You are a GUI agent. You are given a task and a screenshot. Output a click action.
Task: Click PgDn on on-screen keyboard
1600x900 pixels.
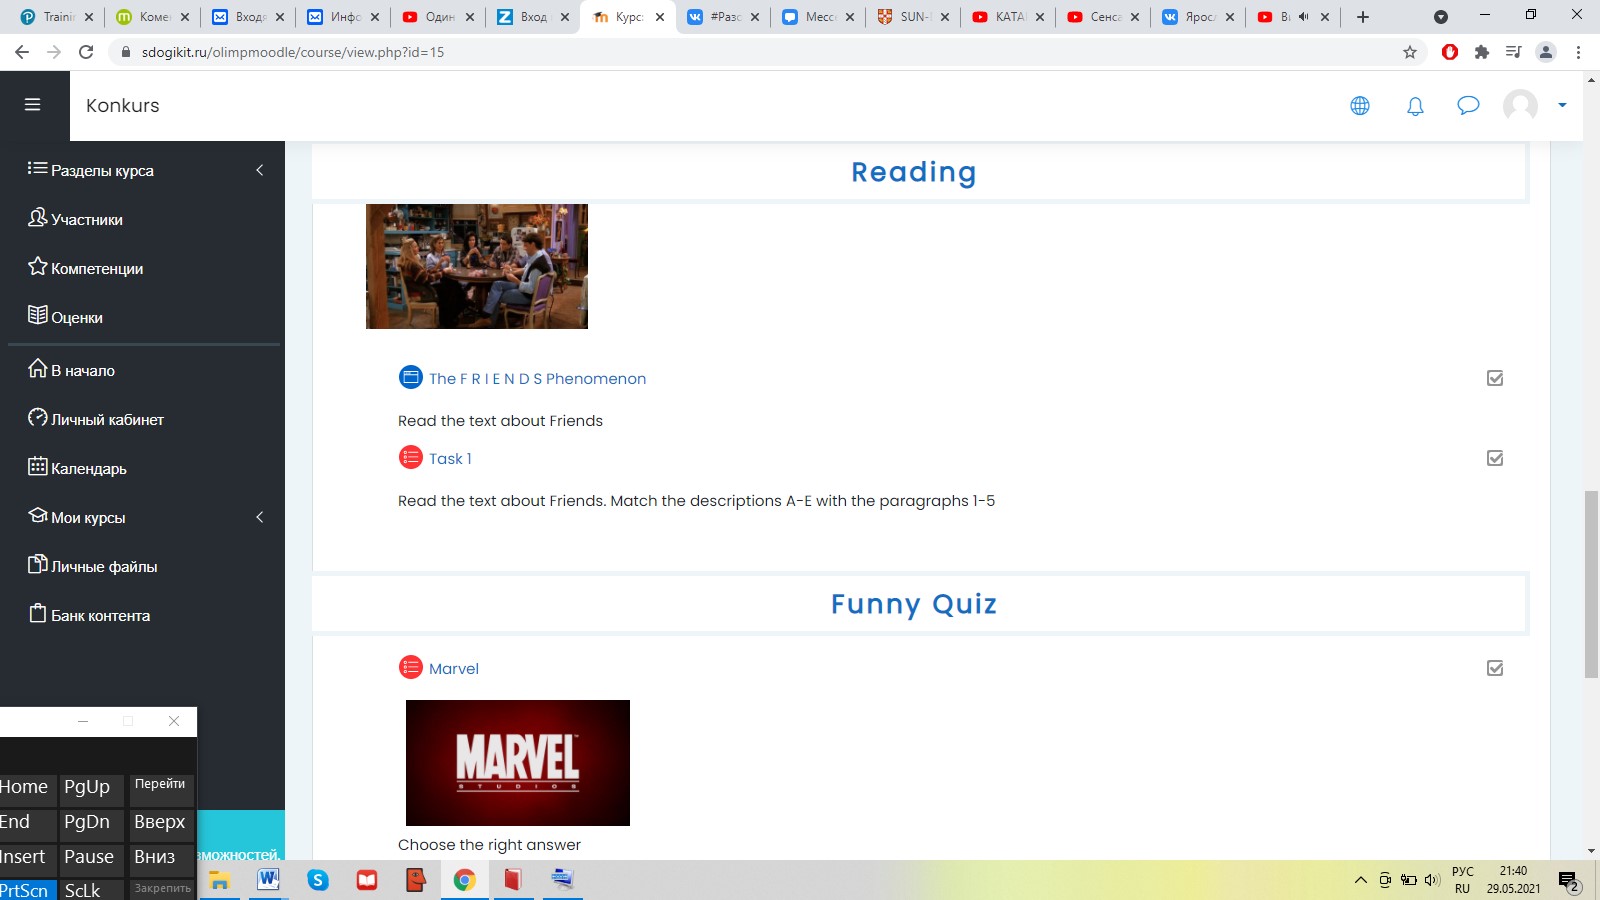coord(91,823)
